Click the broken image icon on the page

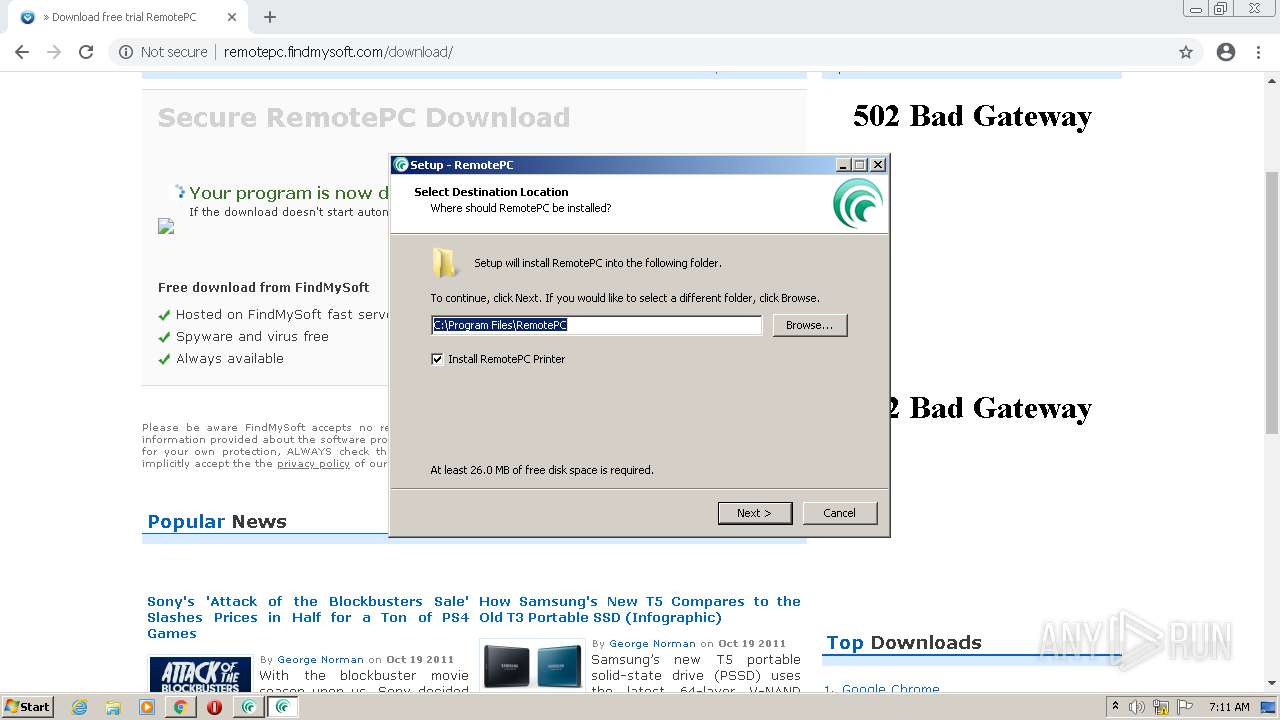[x=166, y=227]
